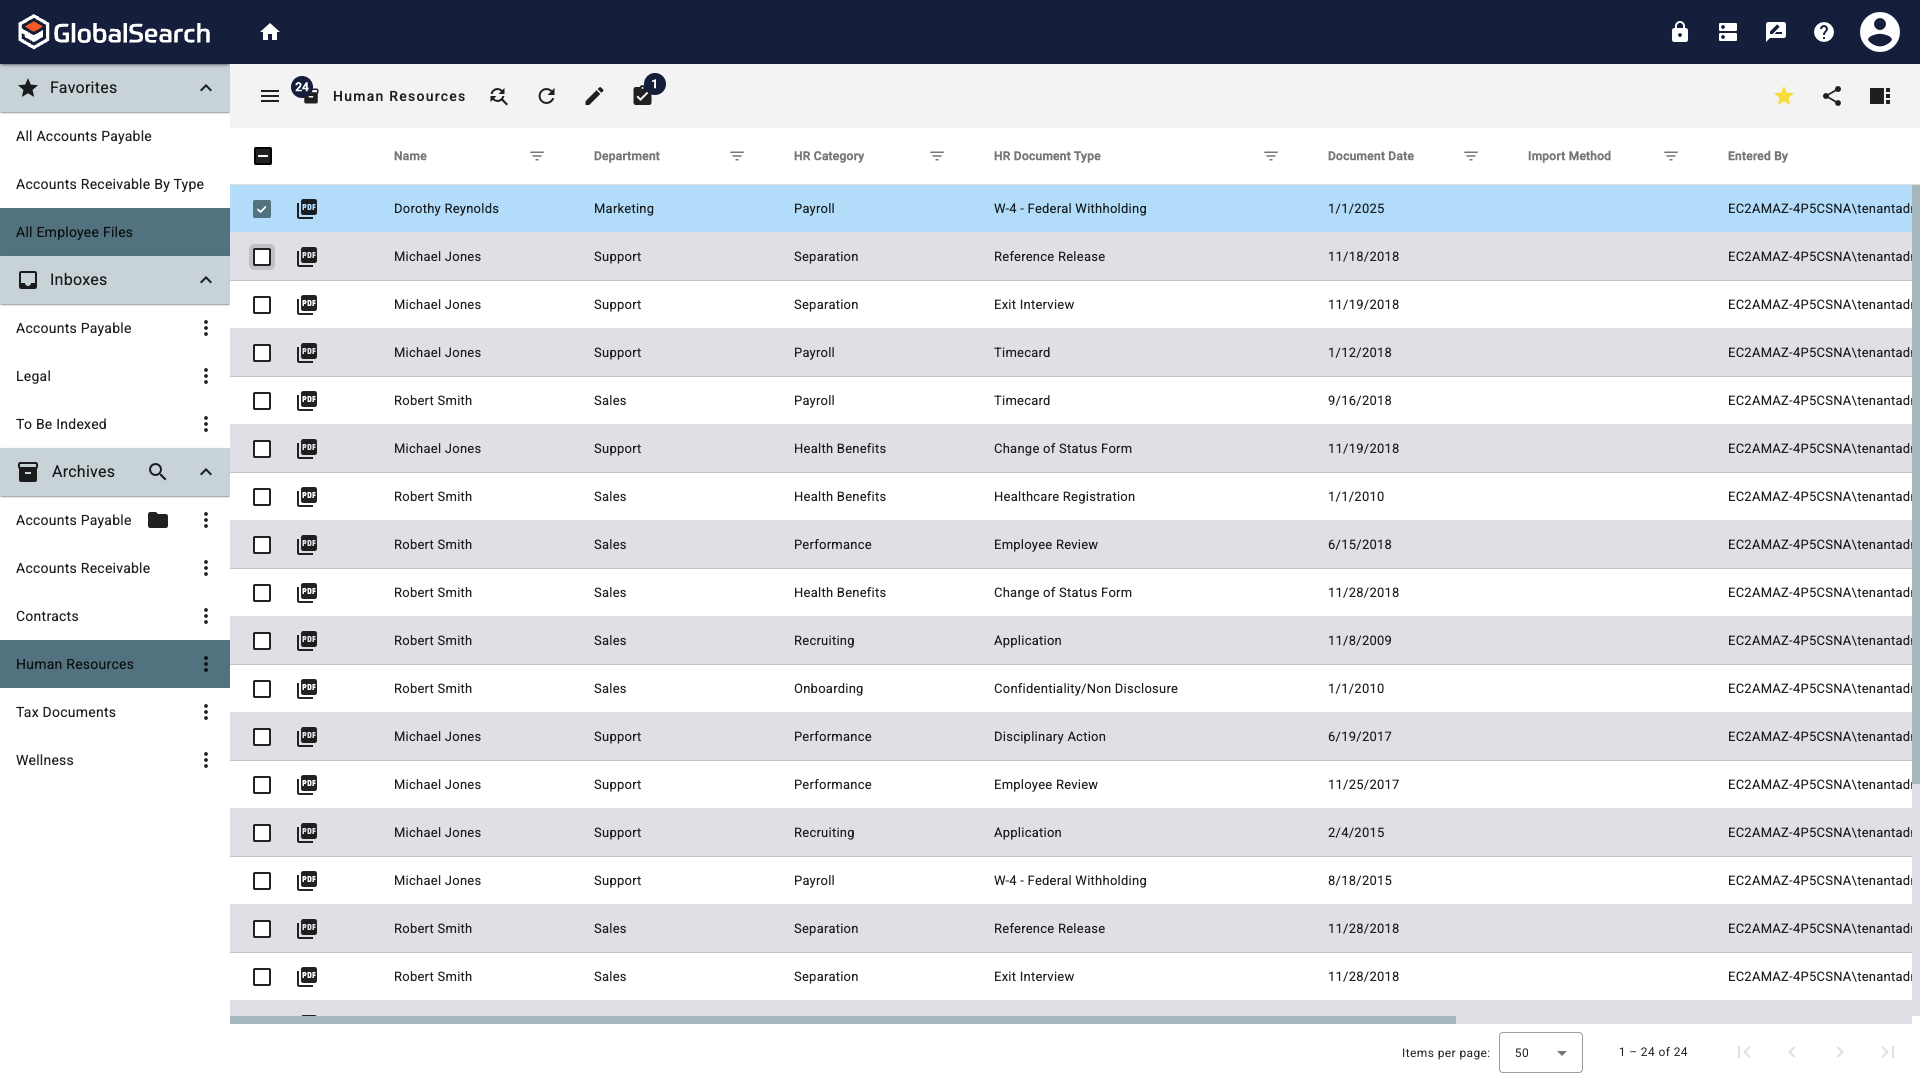Screen dimensions: 1920x1080
Task: Open the Tax Documents archive
Action: (x=66, y=712)
